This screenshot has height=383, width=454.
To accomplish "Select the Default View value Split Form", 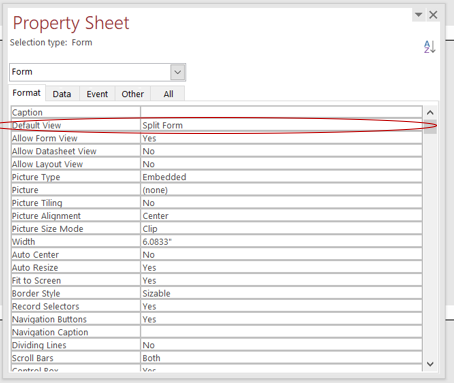I will [x=281, y=125].
